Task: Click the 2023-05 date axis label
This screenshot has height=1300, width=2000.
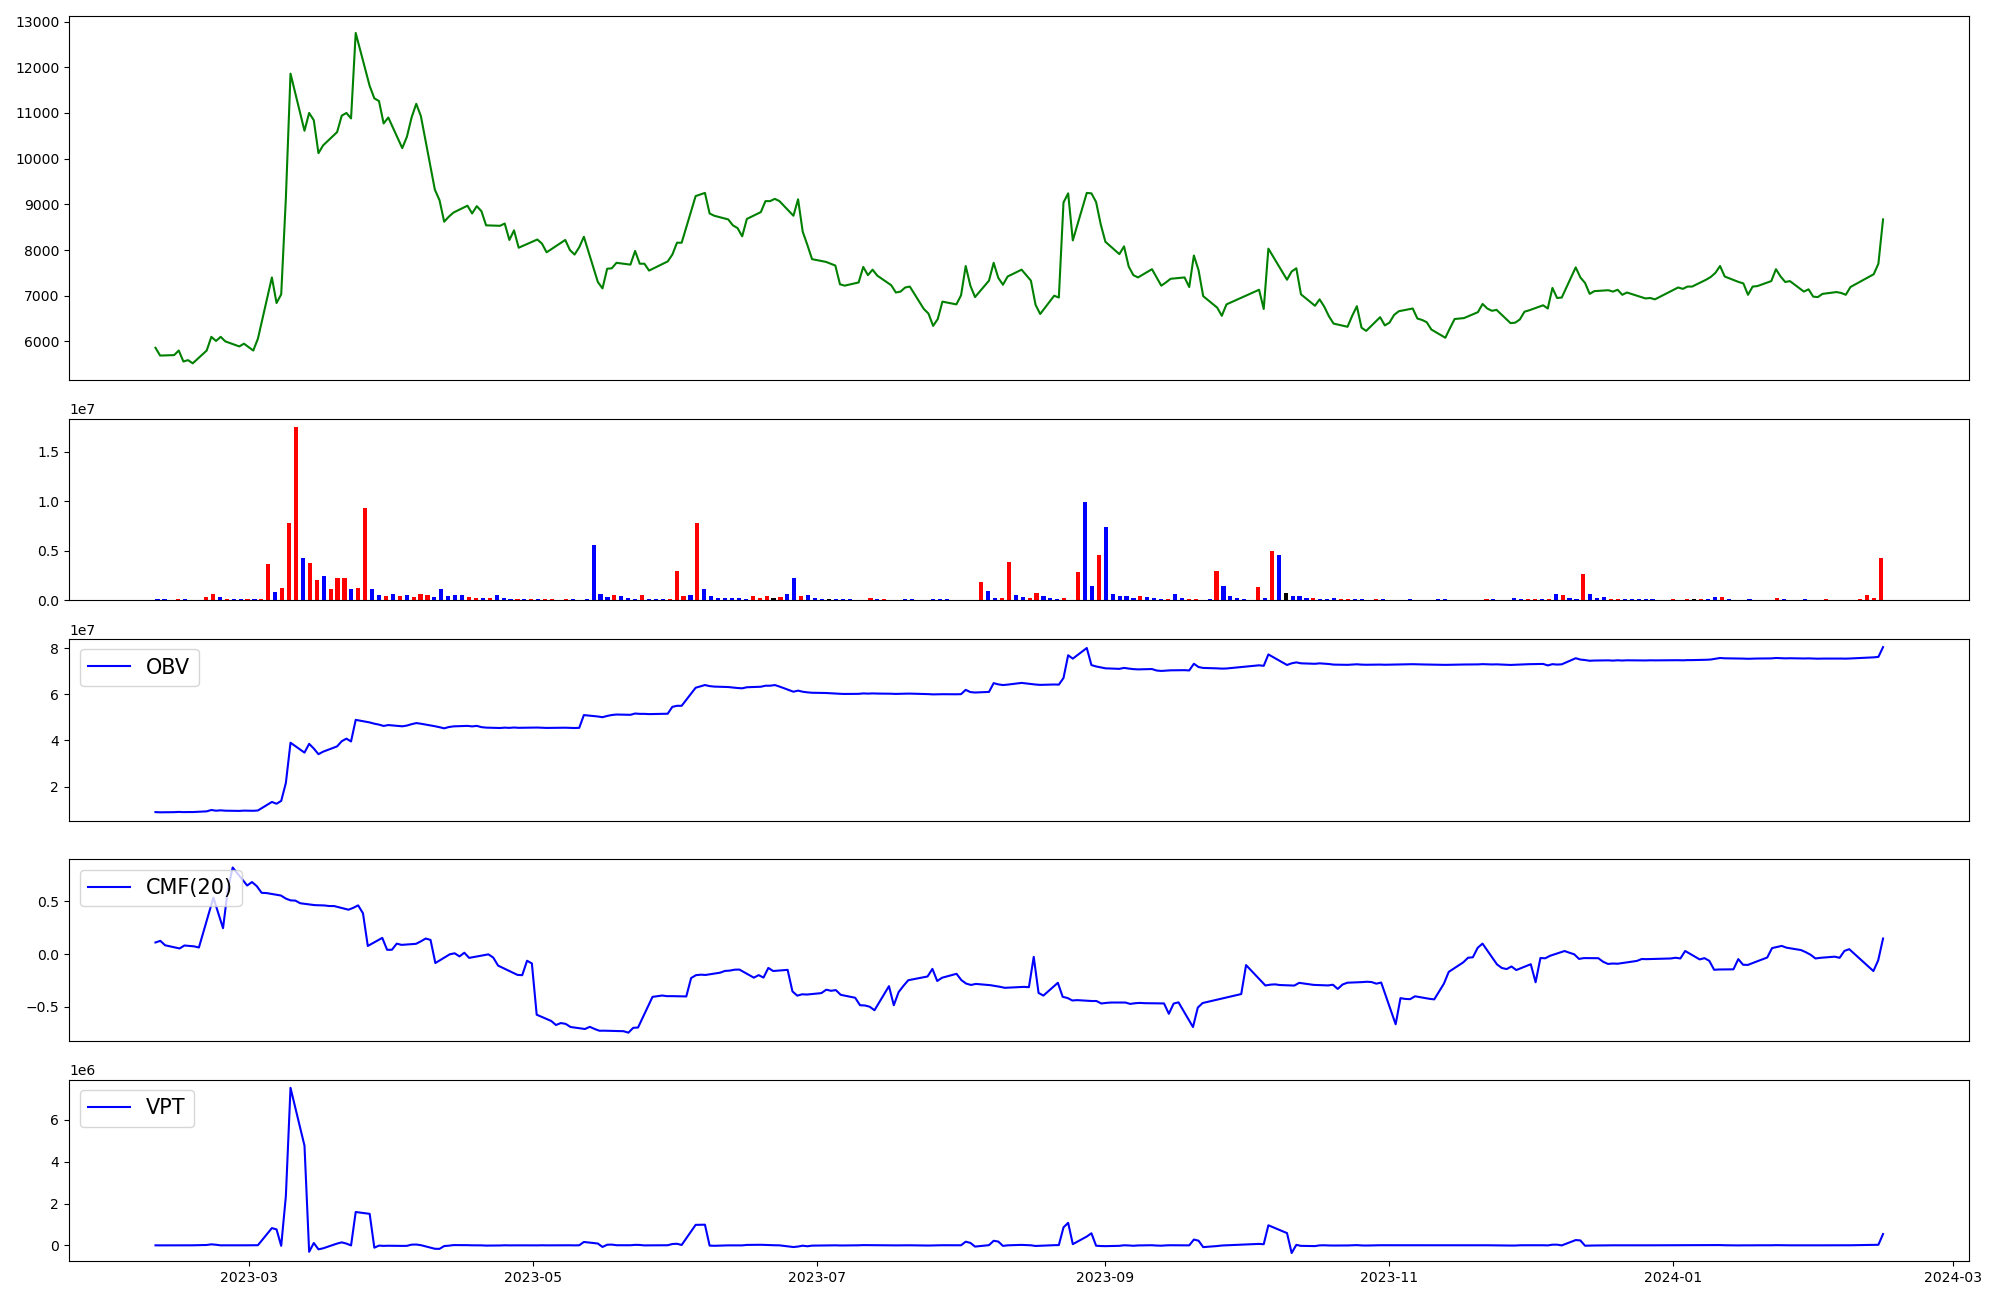Action: pyautogui.click(x=533, y=1277)
